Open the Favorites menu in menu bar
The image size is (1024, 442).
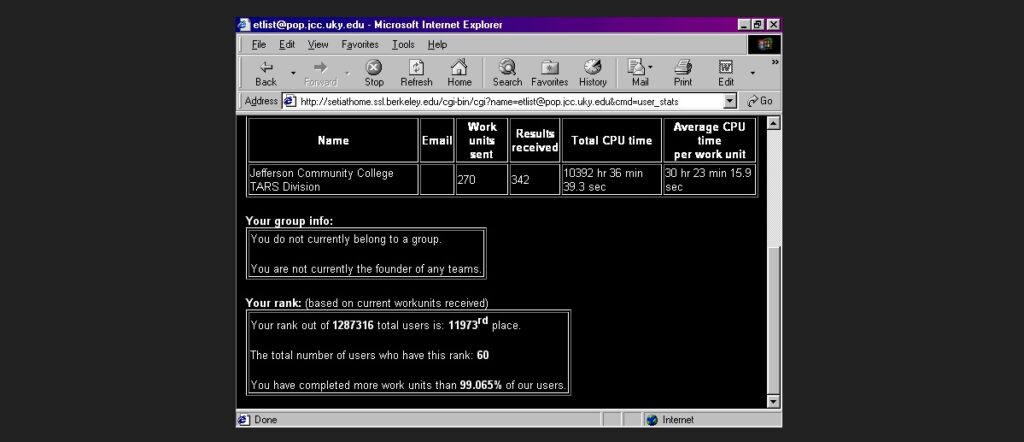point(360,44)
